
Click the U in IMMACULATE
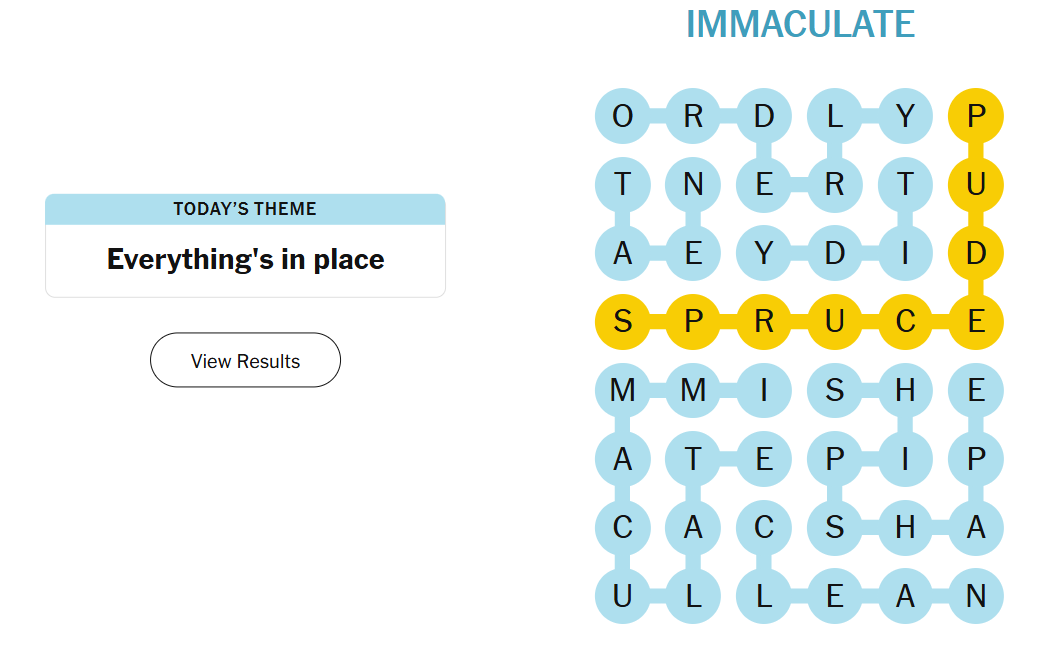pos(622,596)
